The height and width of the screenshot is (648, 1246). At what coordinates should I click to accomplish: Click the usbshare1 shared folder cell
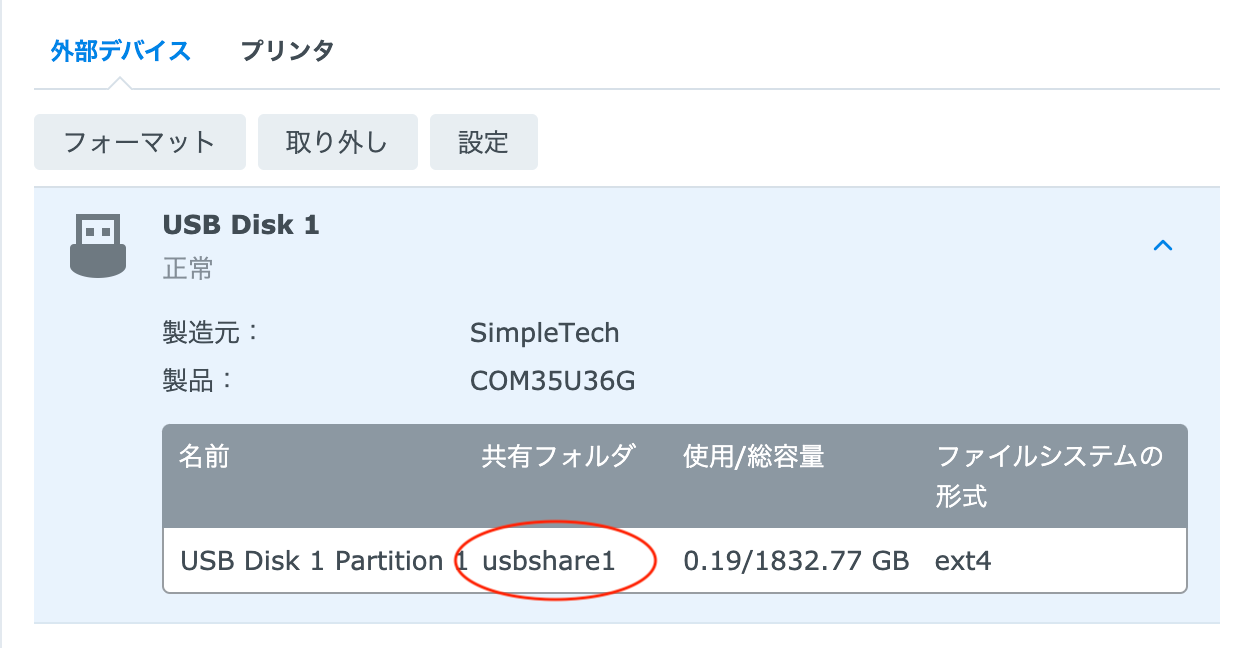tap(549, 560)
